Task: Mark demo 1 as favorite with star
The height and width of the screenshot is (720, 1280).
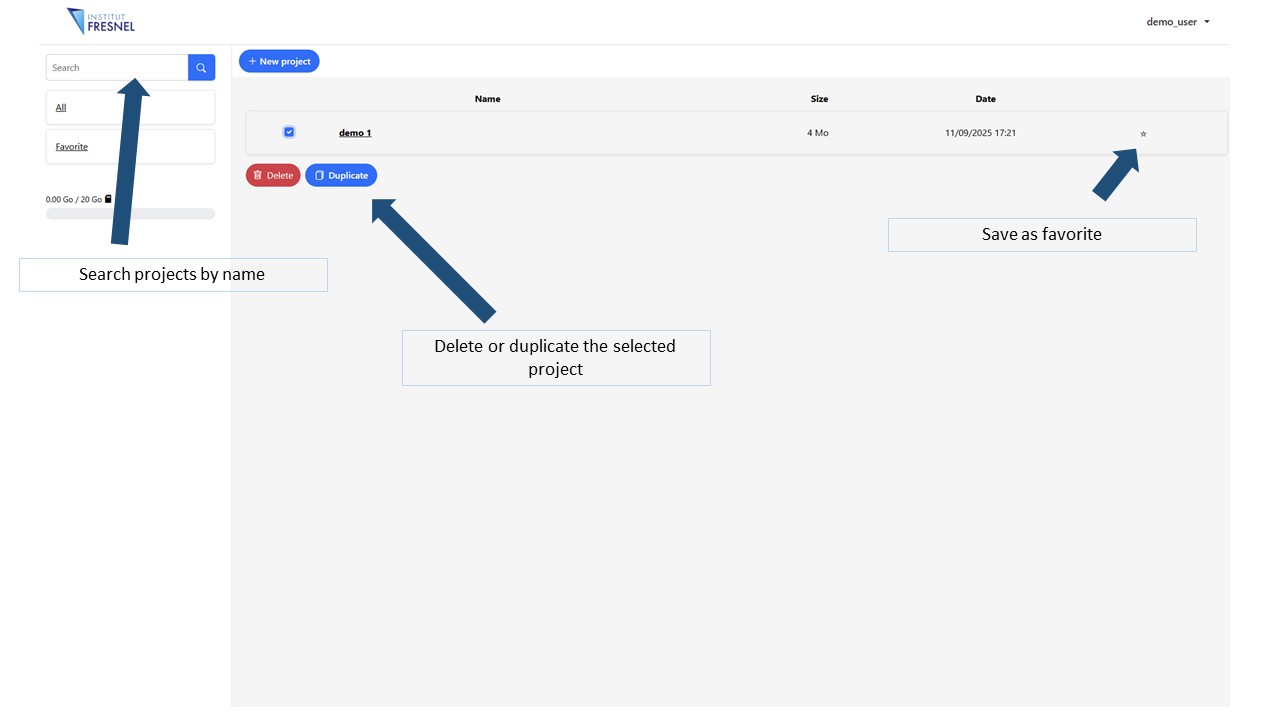Action: tap(1143, 134)
